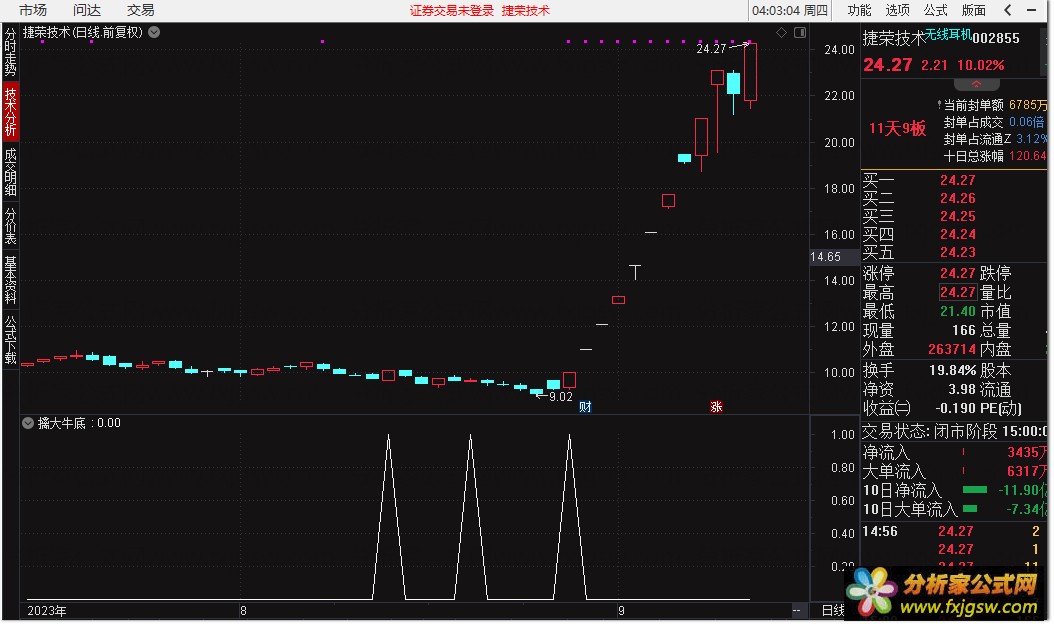The height and width of the screenshot is (624, 1054).
Task: Click the 净流入 row
Action: [x=954, y=453]
